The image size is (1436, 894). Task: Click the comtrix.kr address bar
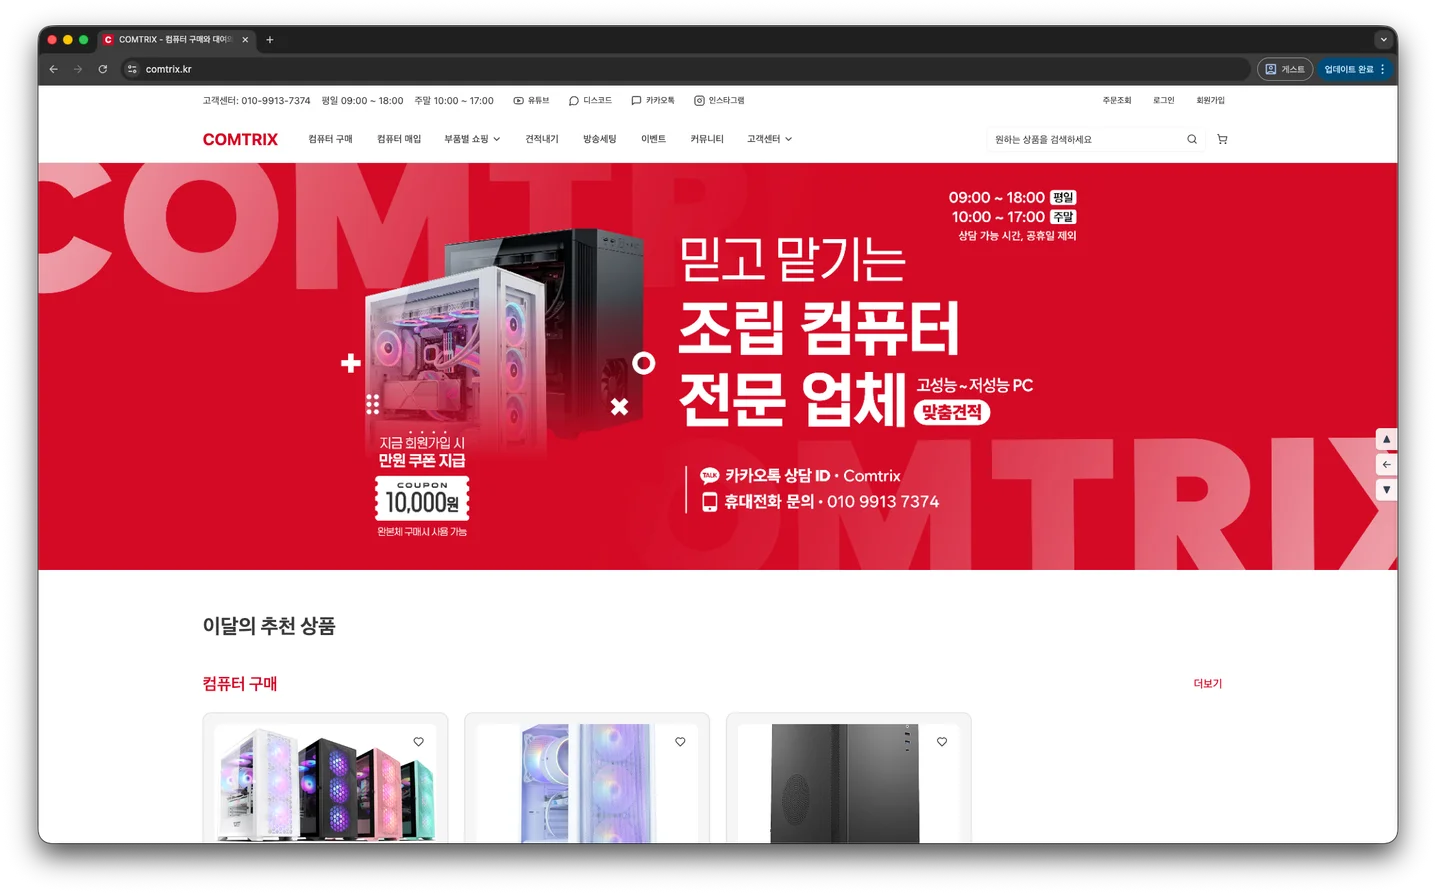click(685, 69)
